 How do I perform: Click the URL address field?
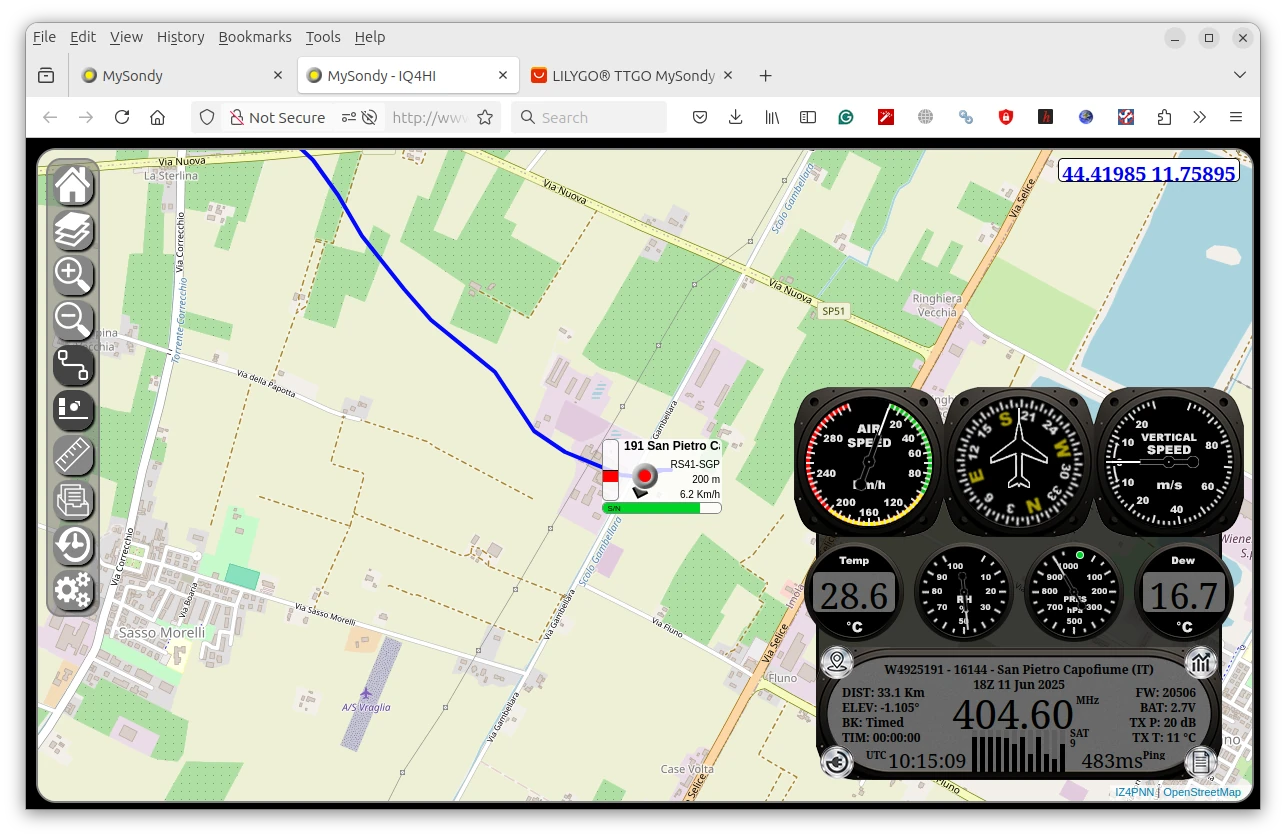430,117
